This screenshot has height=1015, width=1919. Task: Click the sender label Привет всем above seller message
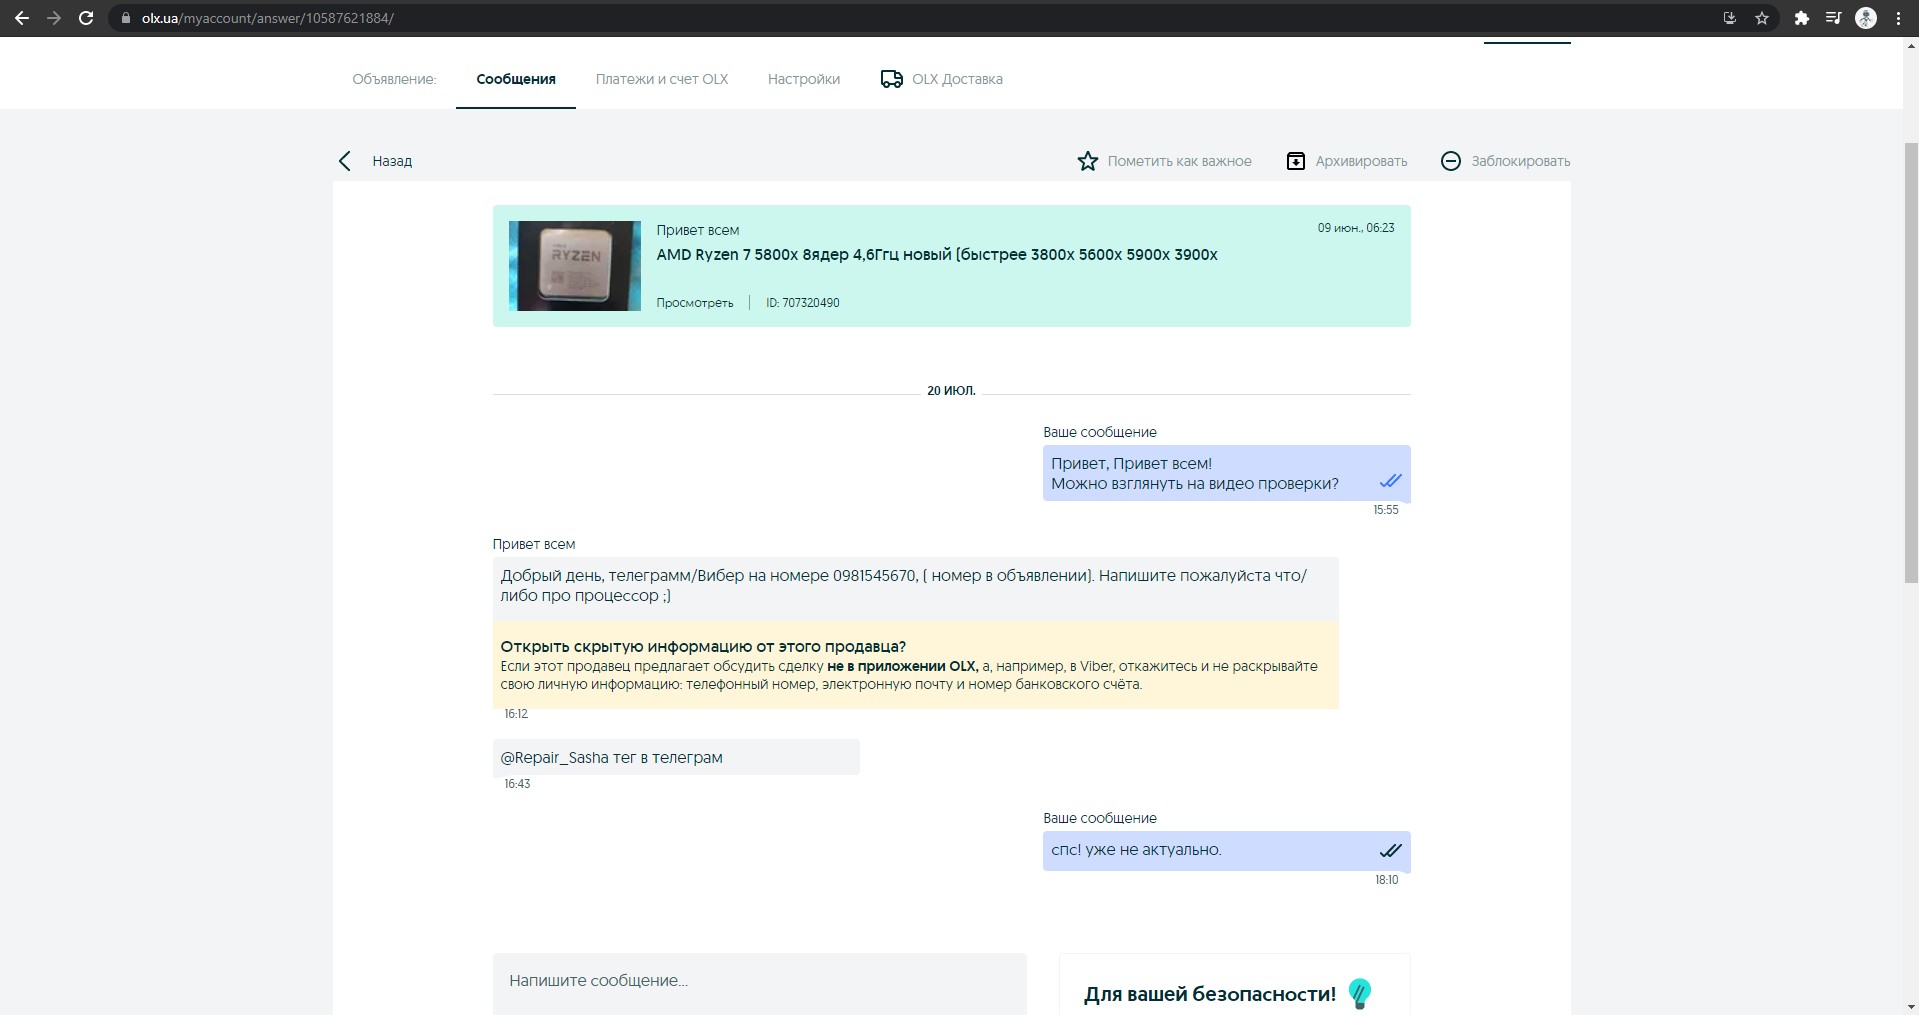pos(534,544)
